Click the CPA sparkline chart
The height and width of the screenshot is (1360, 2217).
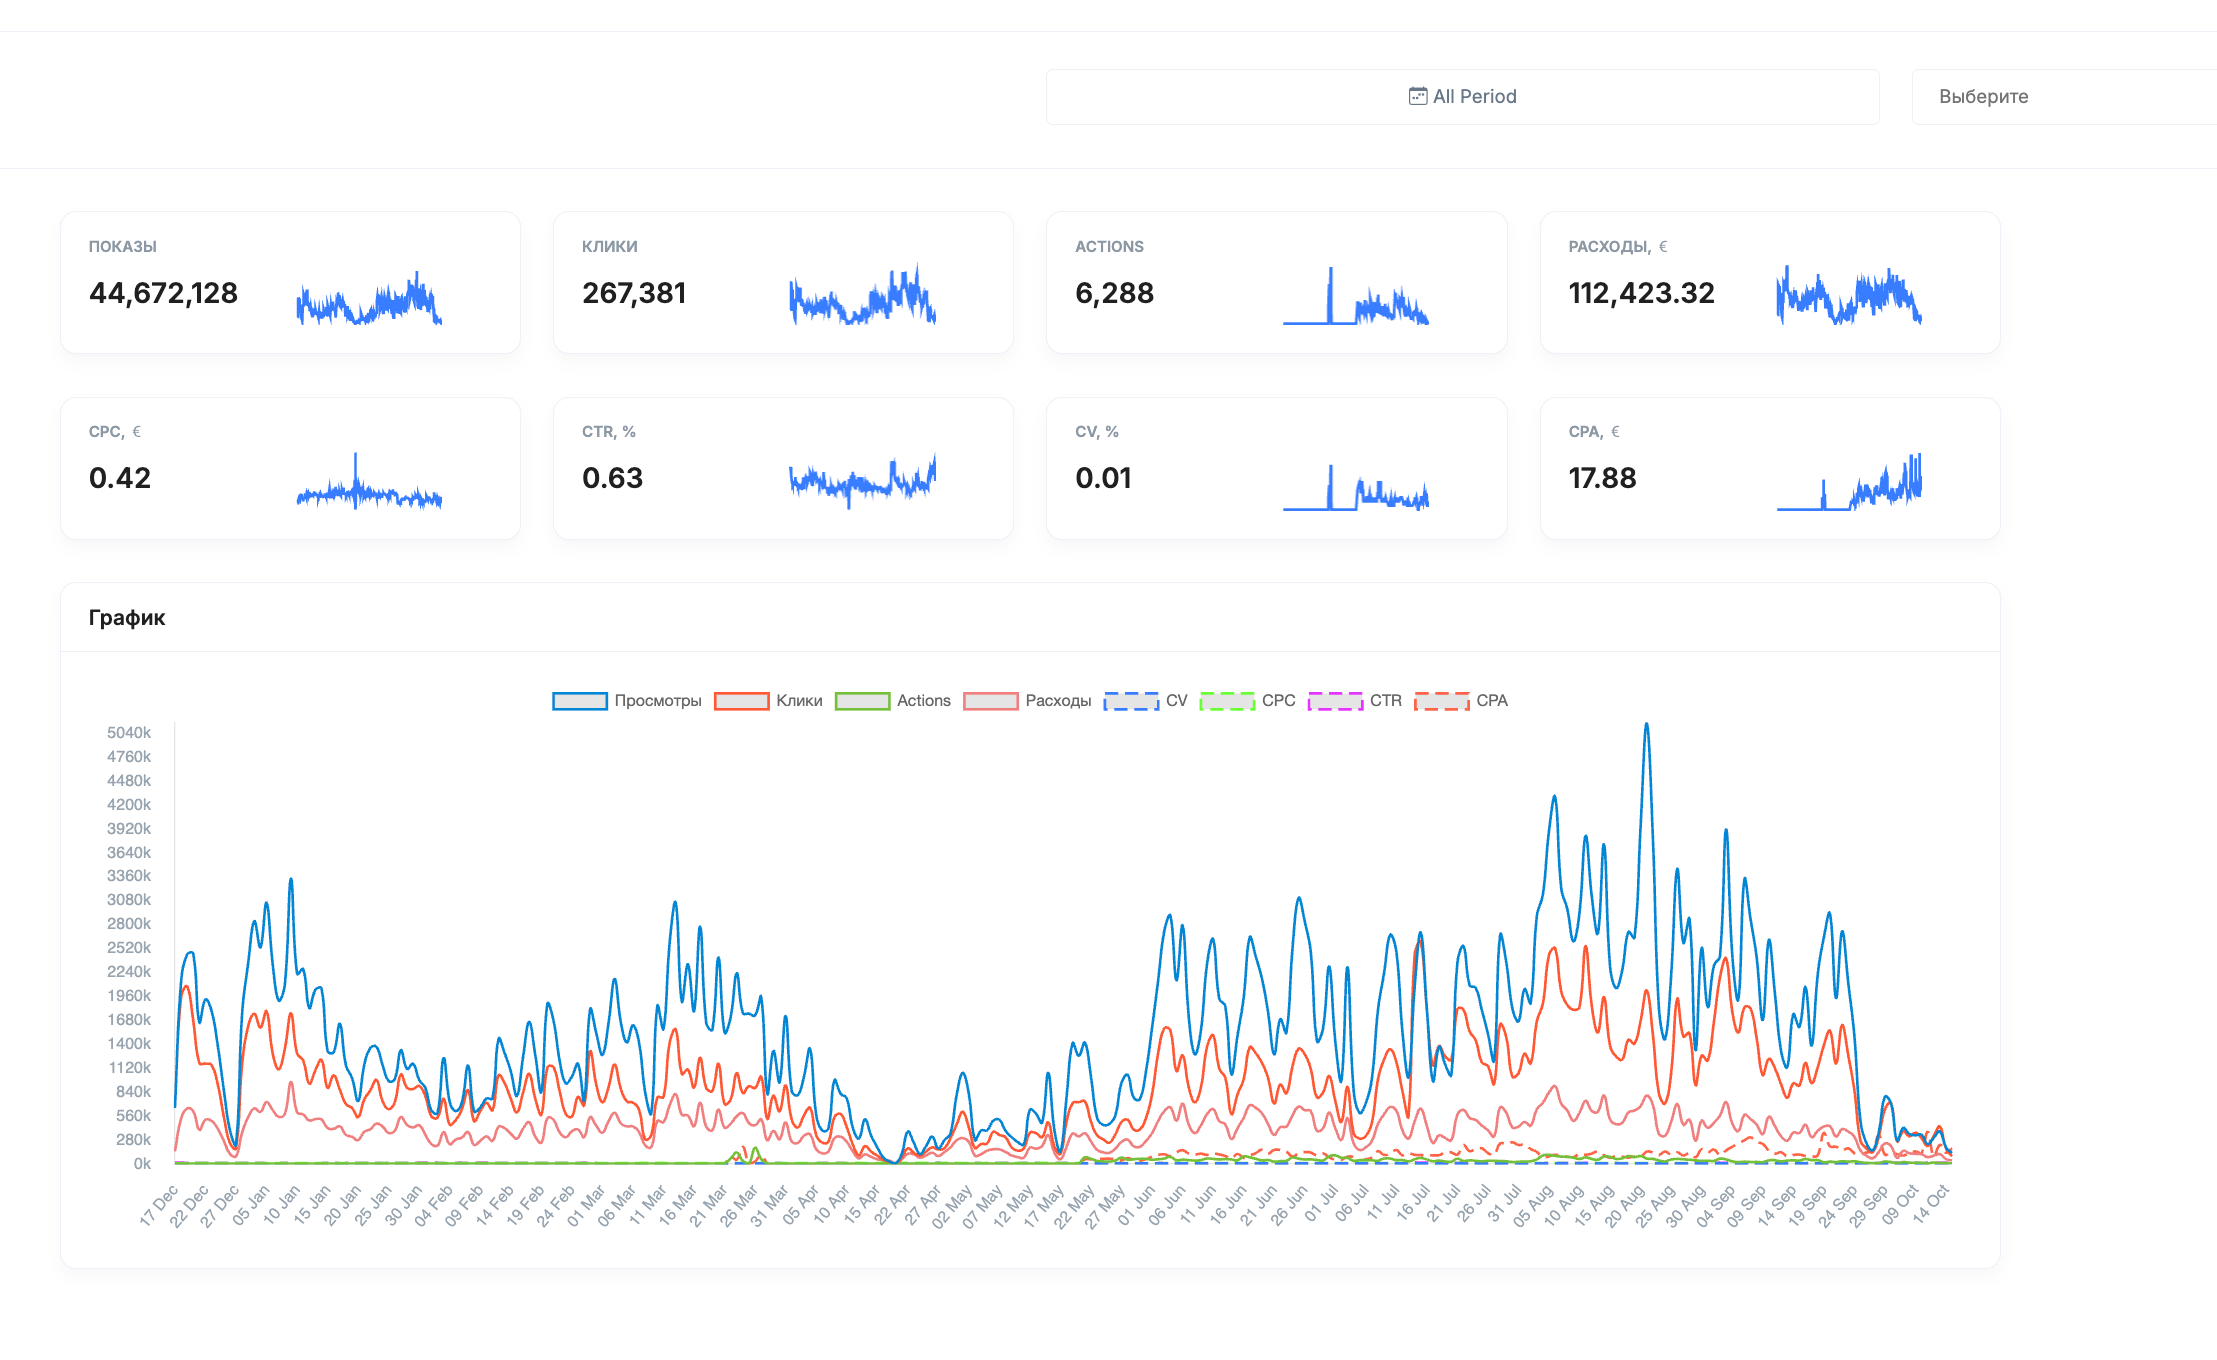click(1849, 482)
